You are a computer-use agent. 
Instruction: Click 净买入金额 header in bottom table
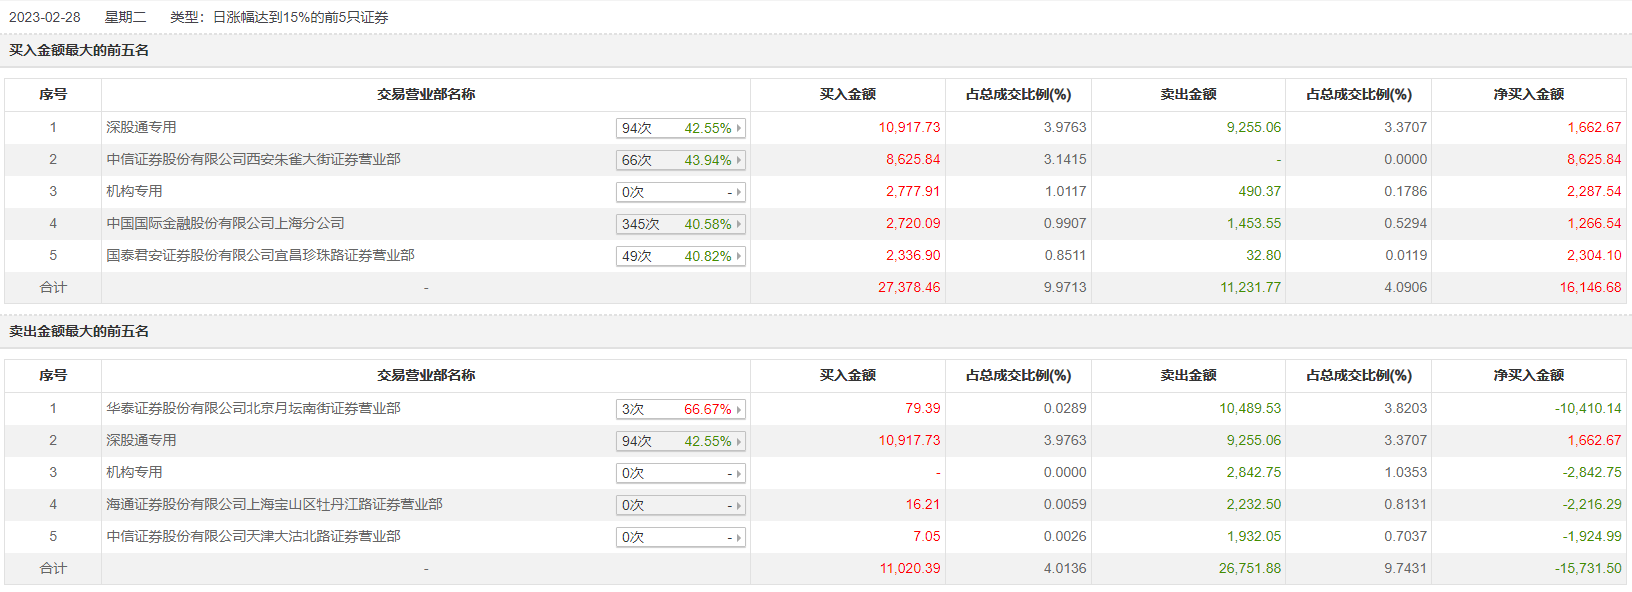1528,375
